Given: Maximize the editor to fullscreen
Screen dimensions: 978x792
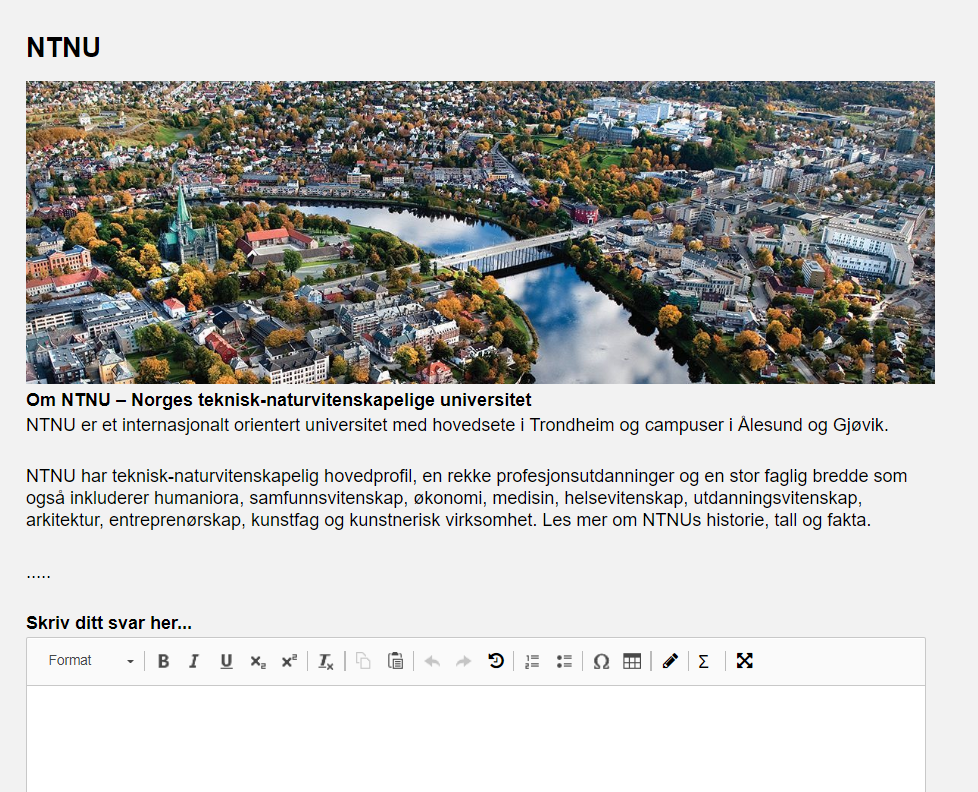Looking at the screenshot, I should tap(744, 661).
